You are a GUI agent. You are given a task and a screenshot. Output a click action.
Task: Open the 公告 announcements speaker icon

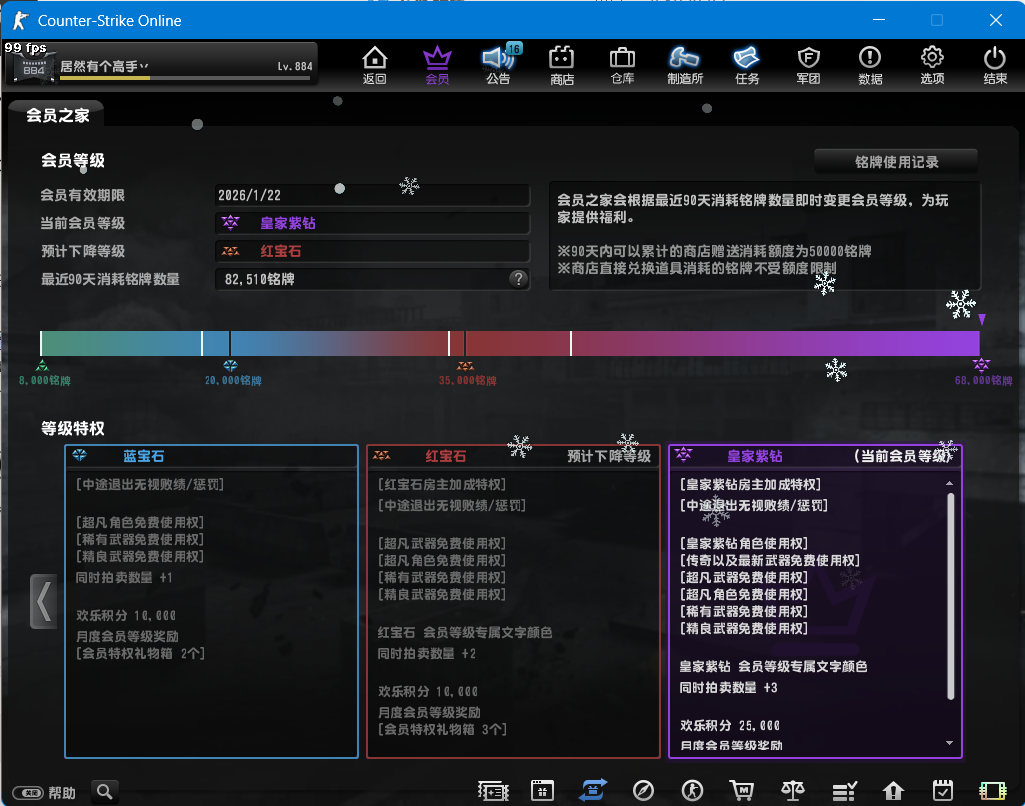click(x=498, y=64)
